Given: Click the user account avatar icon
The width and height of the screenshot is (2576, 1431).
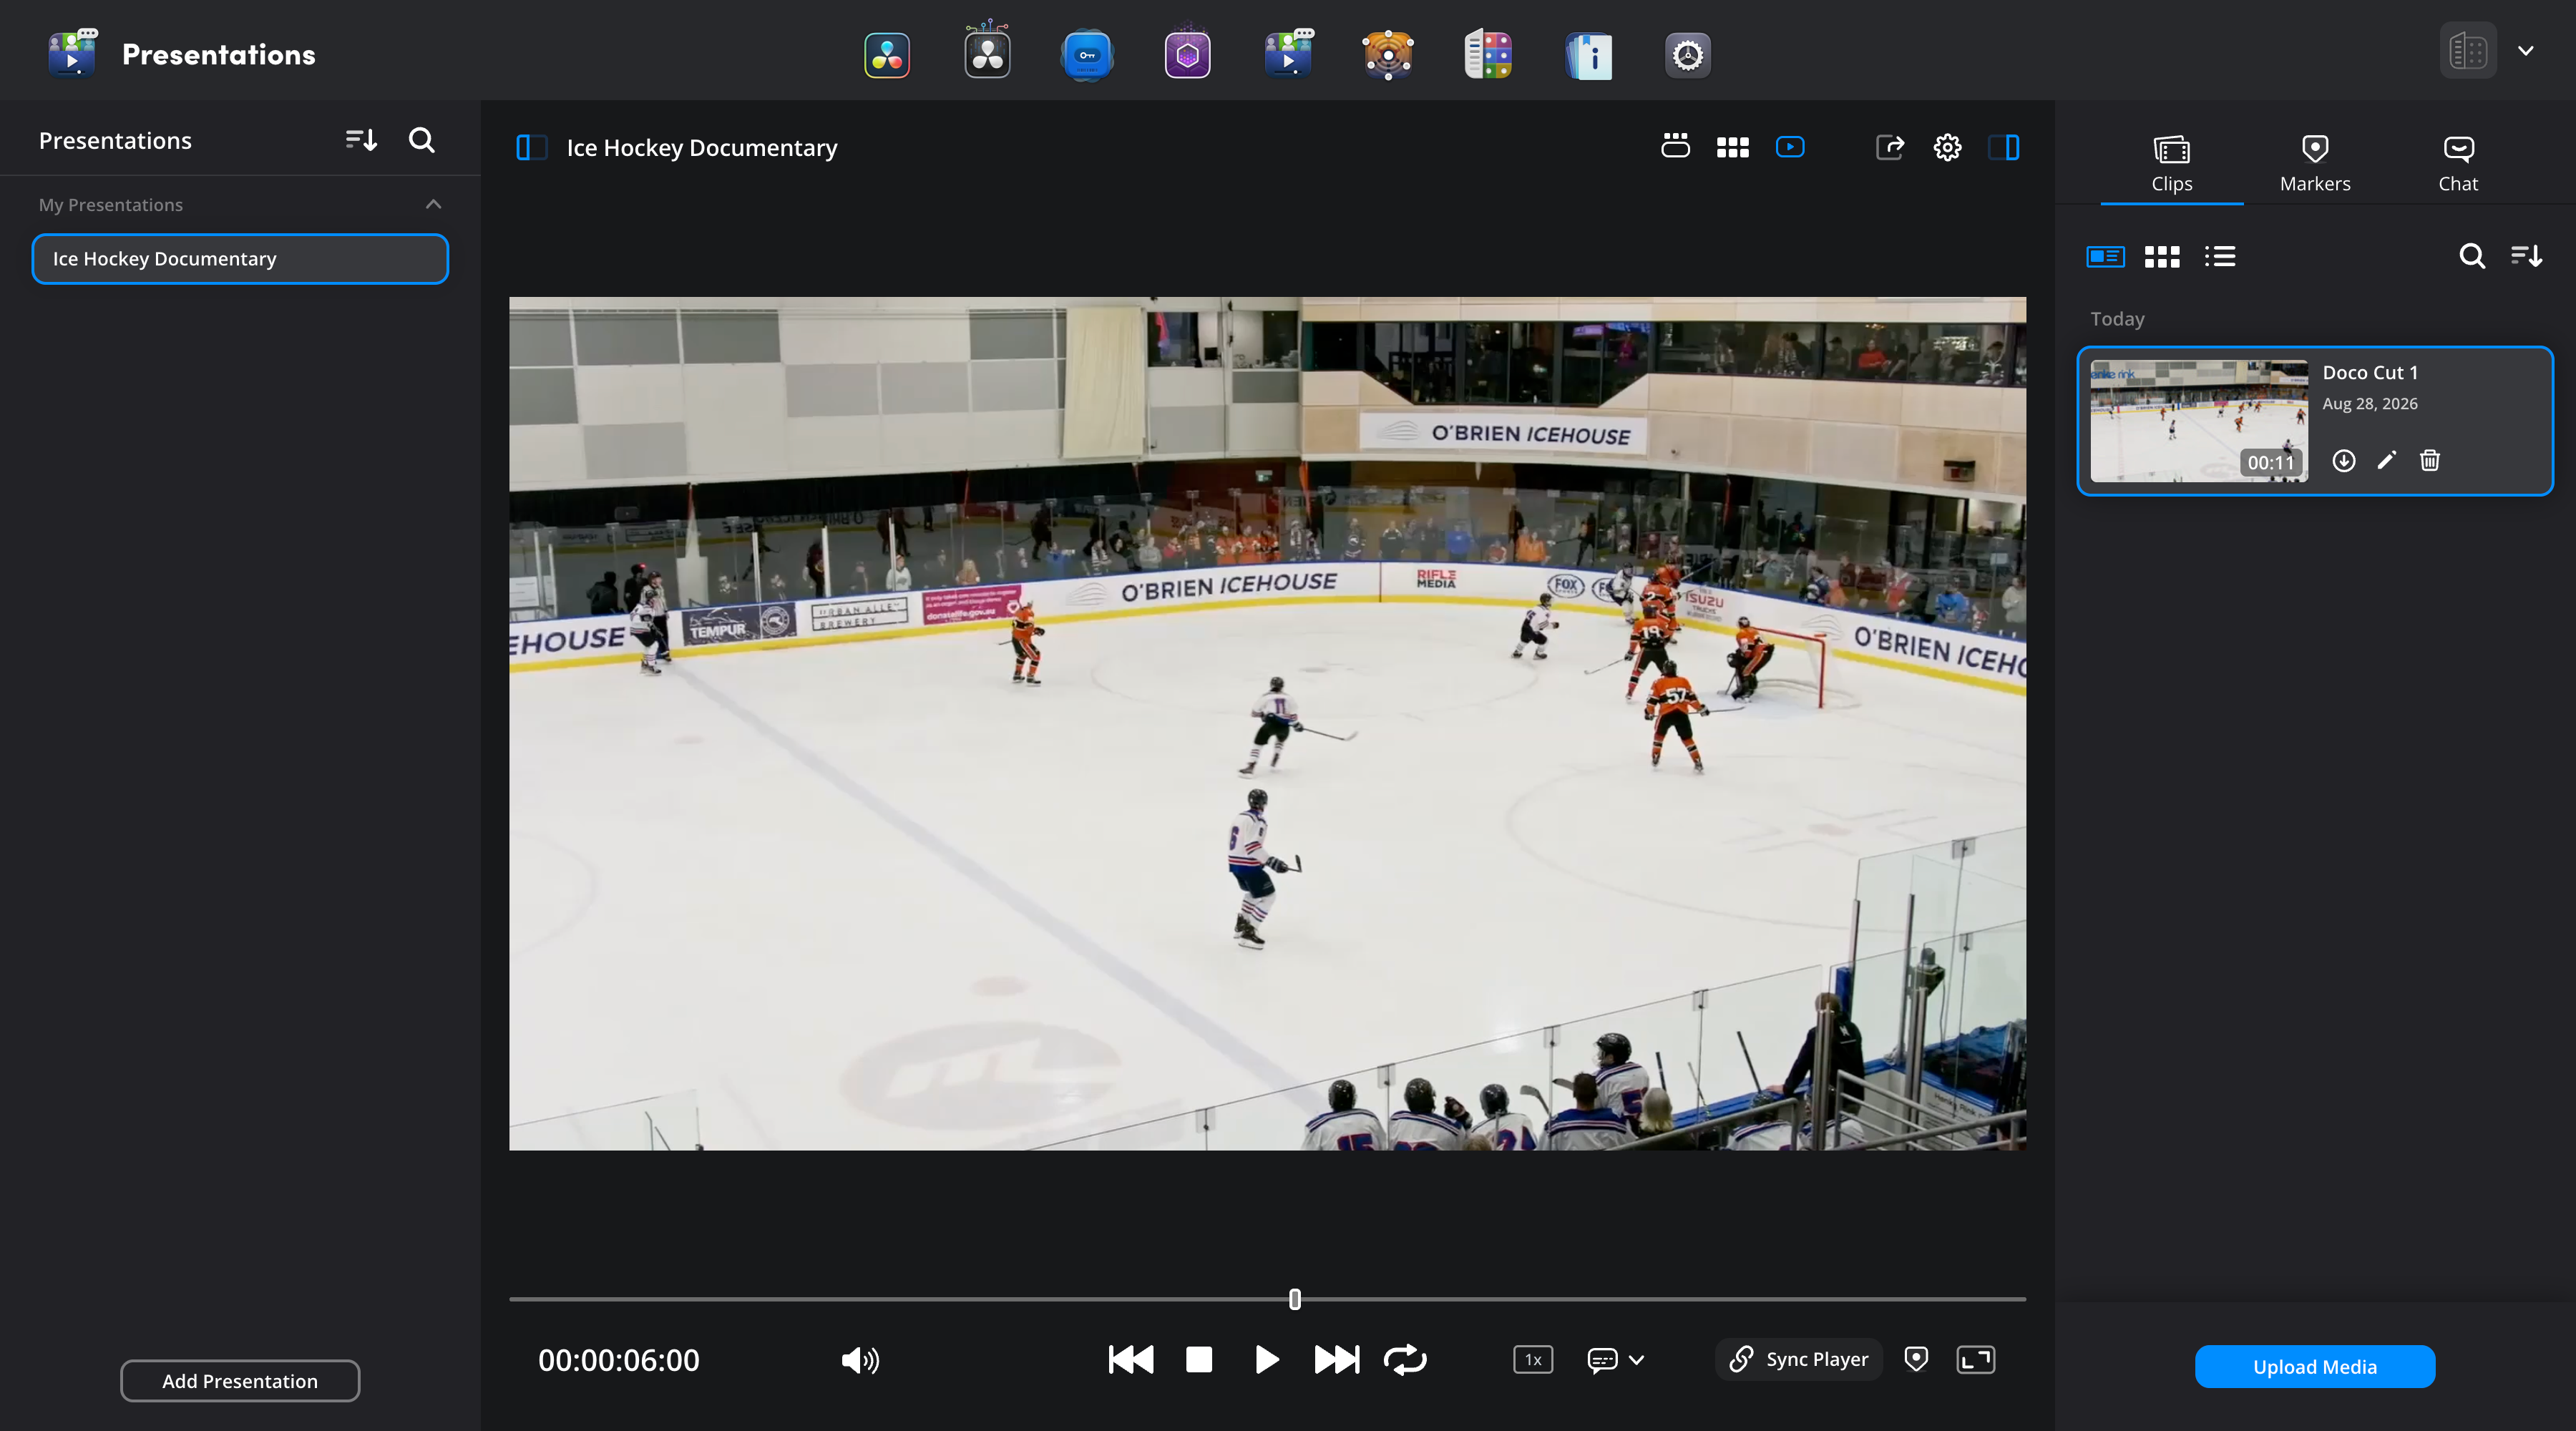Looking at the screenshot, I should pos(2468,50).
